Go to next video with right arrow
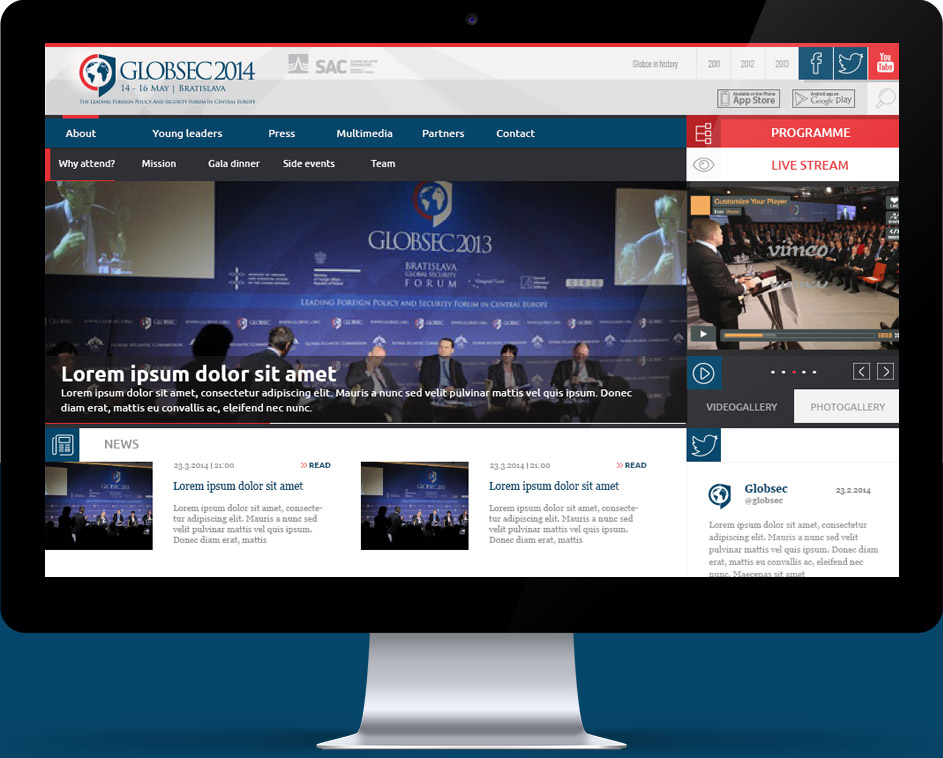Viewport: 943px width, 758px height. [x=885, y=371]
